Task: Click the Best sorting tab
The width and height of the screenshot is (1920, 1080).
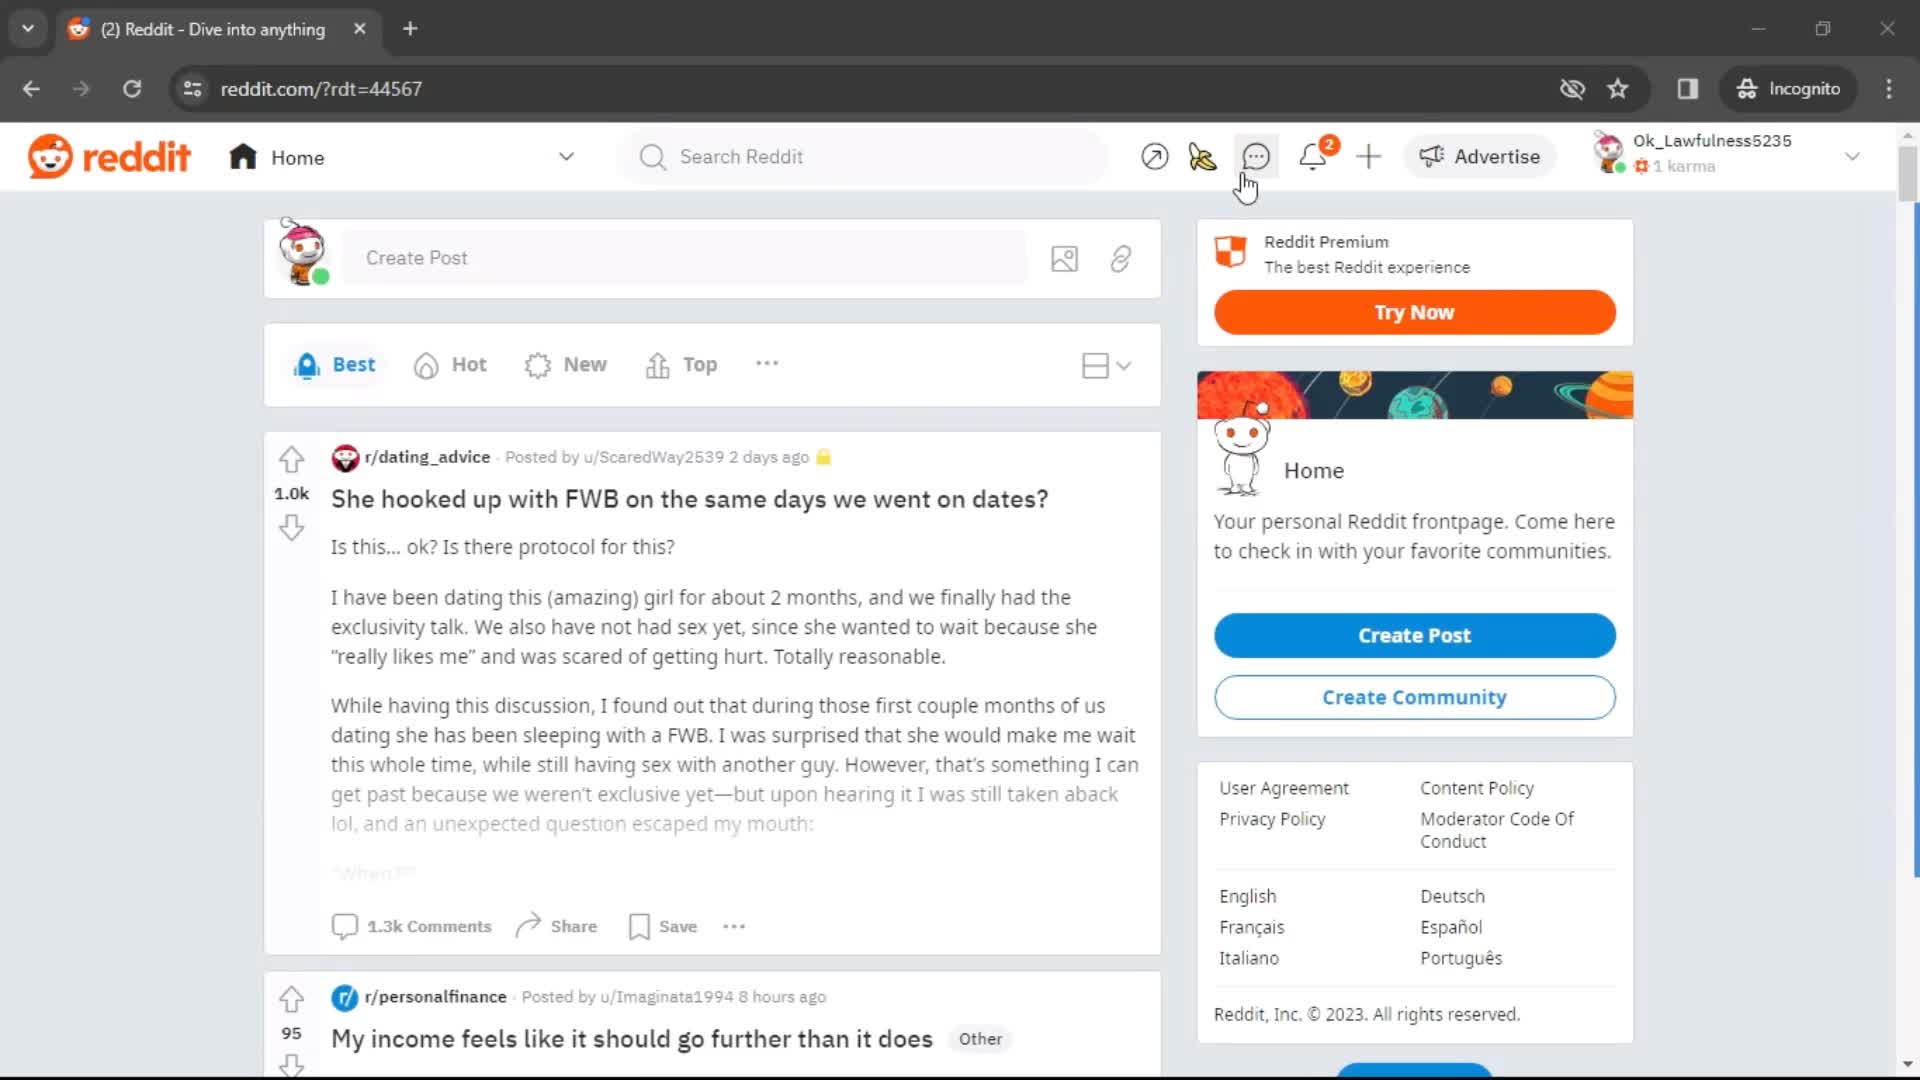Action: (x=334, y=364)
